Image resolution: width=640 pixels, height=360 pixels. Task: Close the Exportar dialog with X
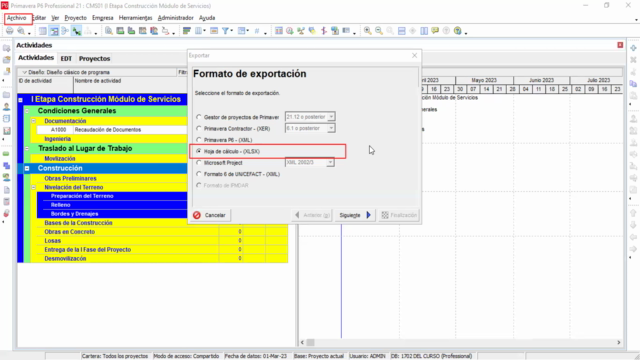(x=414, y=56)
